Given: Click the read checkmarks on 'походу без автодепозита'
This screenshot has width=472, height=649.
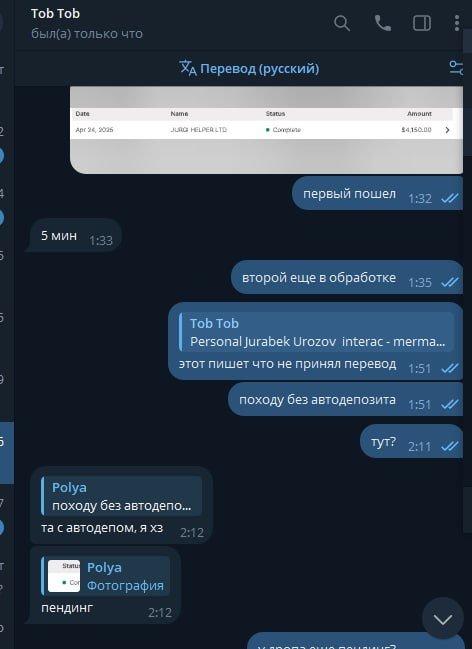Looking at the screenshot, I should (450, 404).
